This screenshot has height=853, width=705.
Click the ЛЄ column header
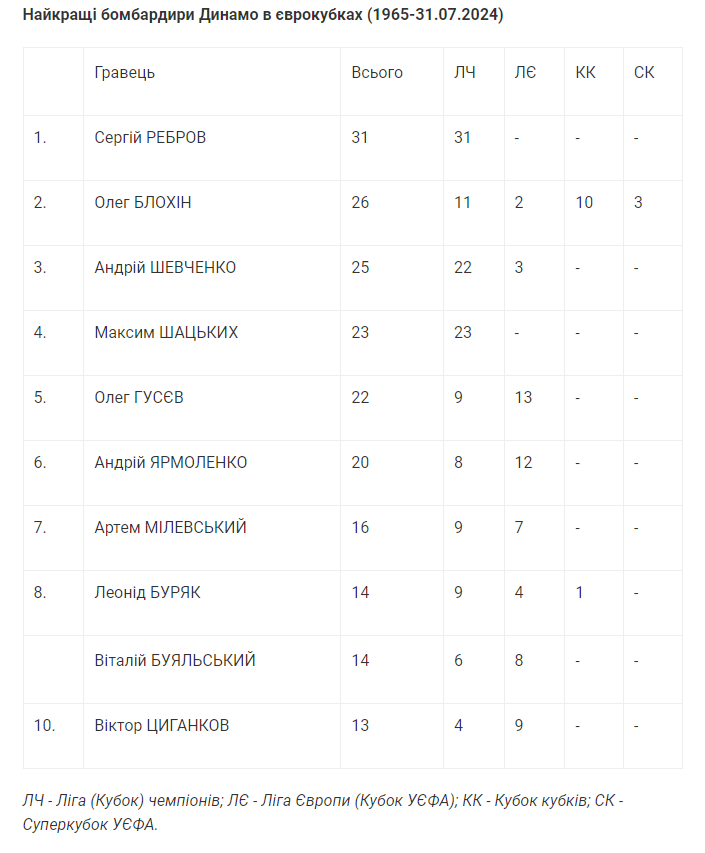[525, 73]
